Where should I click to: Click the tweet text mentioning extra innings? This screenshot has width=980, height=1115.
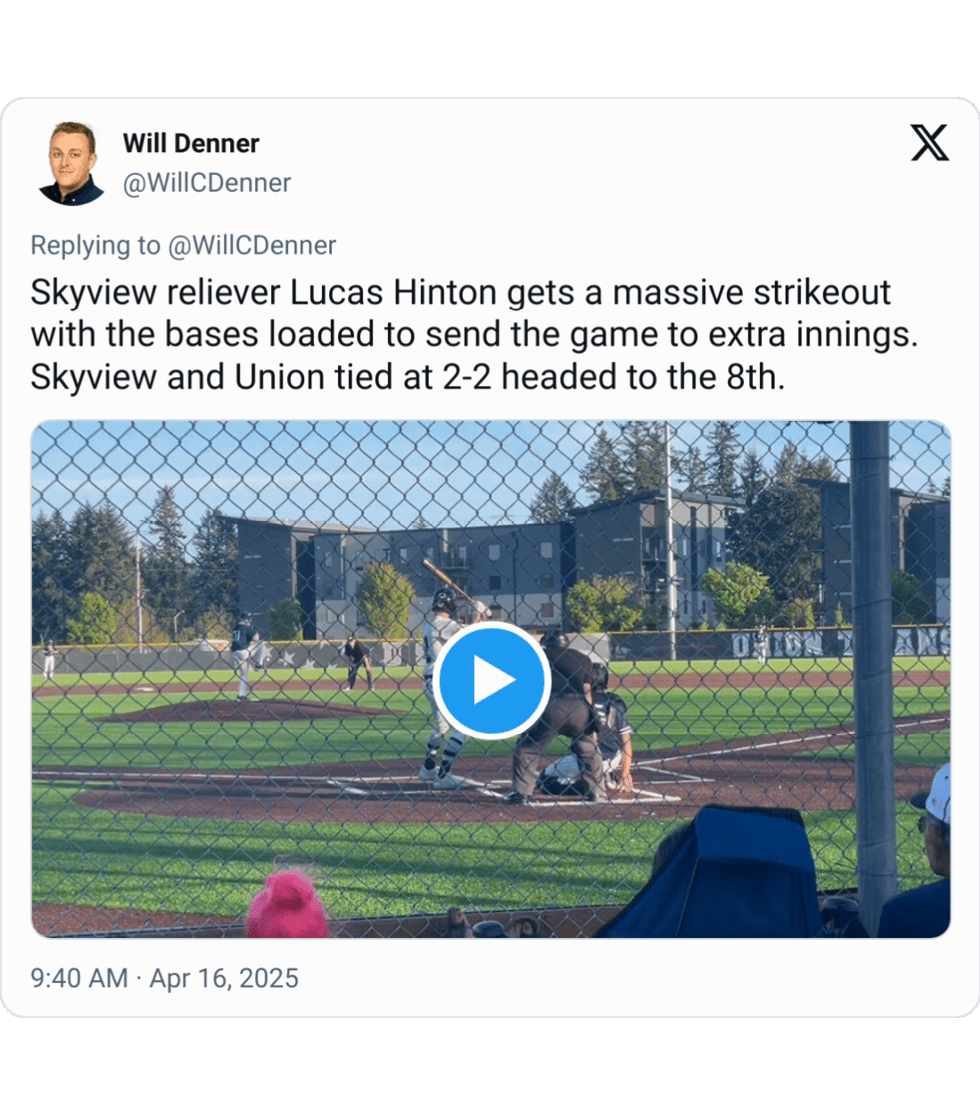(x=474, y=334)
